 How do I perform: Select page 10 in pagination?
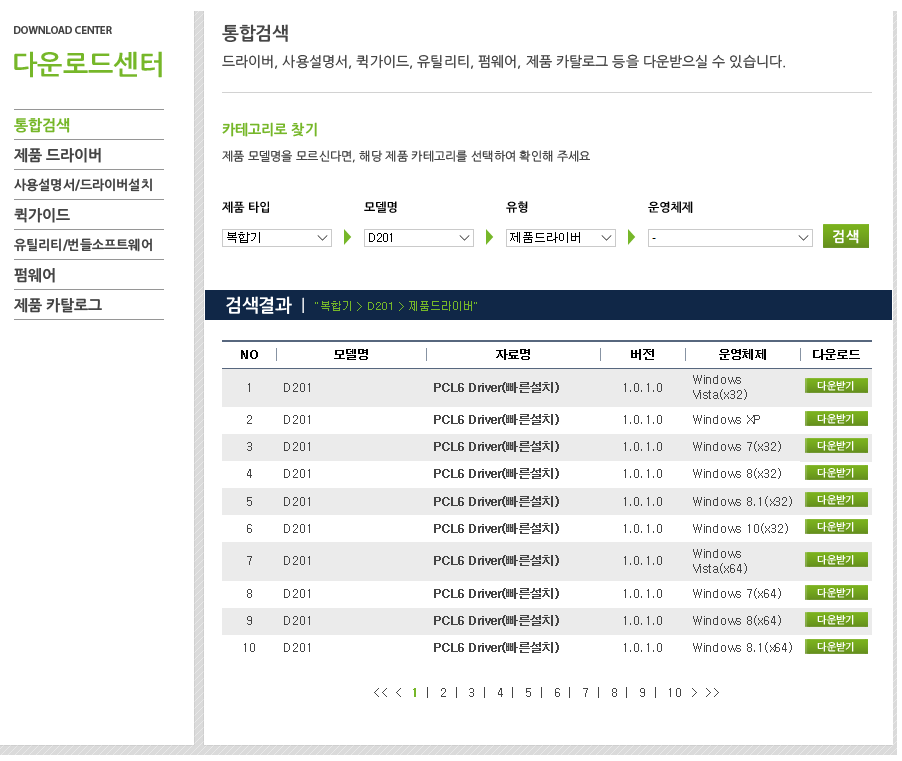coord(674,693)
